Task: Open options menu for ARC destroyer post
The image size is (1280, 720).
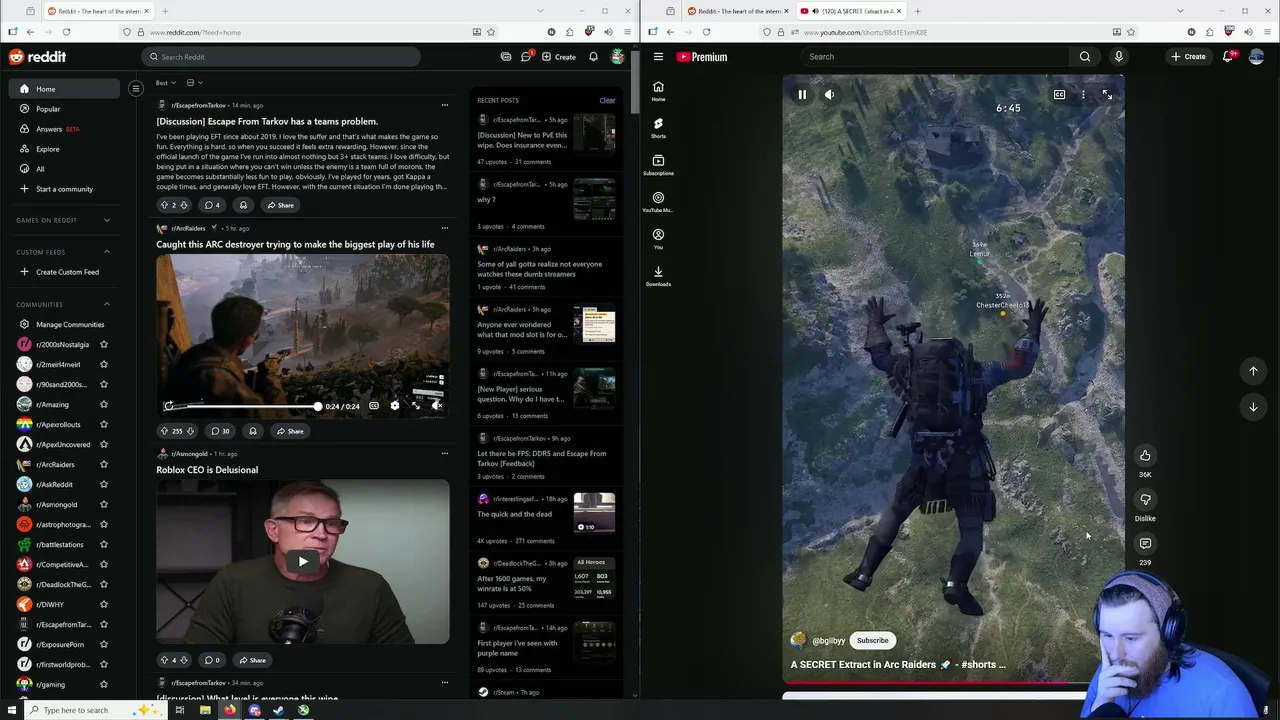Action: click(445, 228)
